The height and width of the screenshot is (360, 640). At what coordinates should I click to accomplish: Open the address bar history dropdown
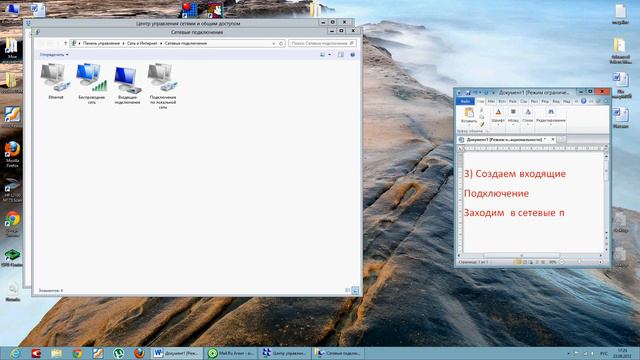(273, 43)
